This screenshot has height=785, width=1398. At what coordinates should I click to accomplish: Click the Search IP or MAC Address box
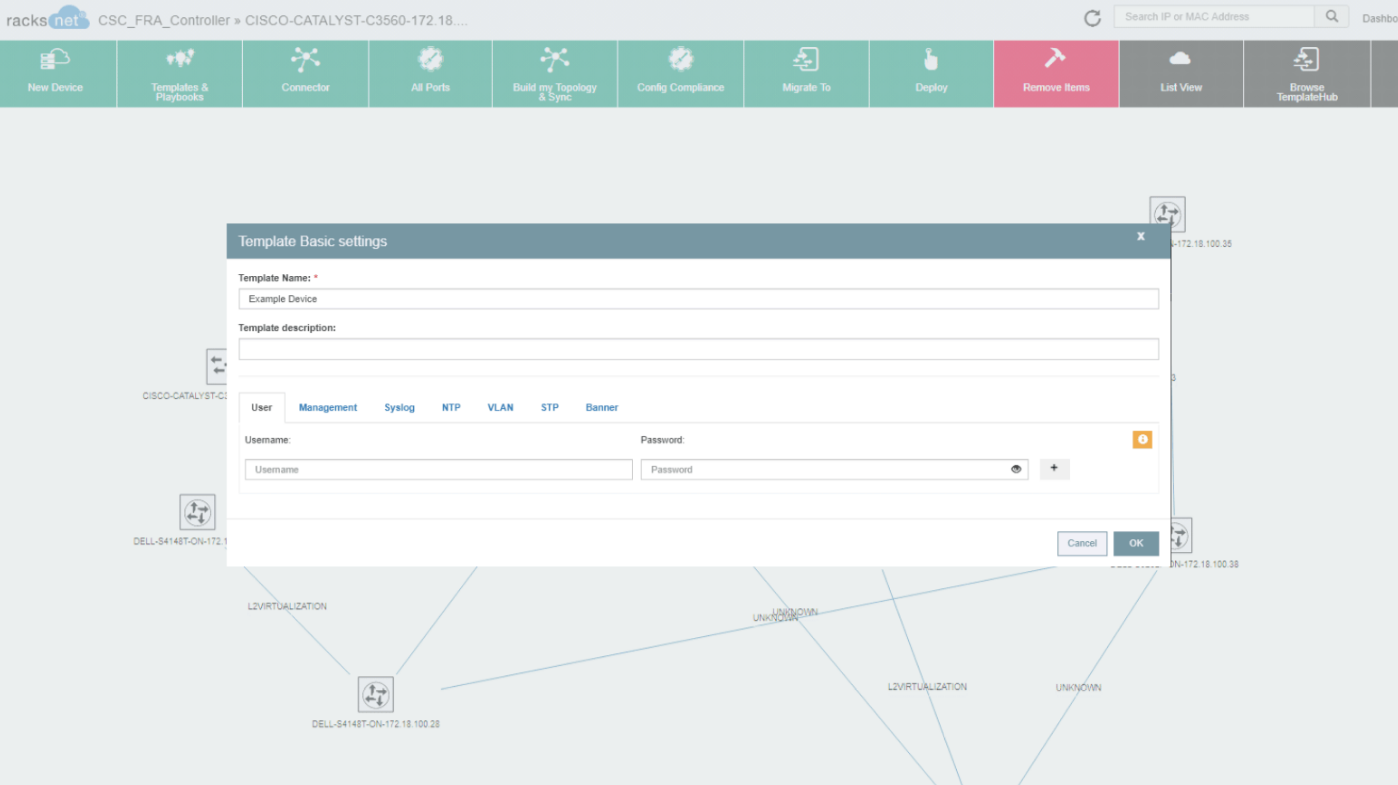coord(1214,17)
